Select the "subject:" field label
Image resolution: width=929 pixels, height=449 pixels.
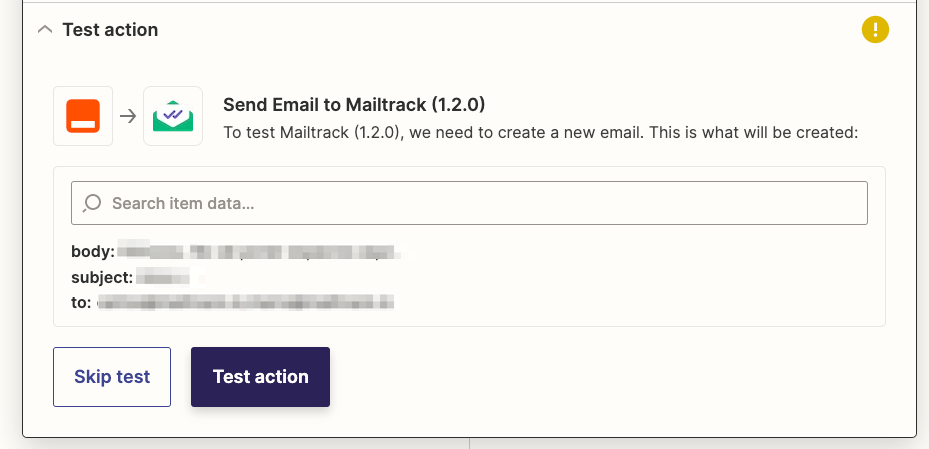102,276
